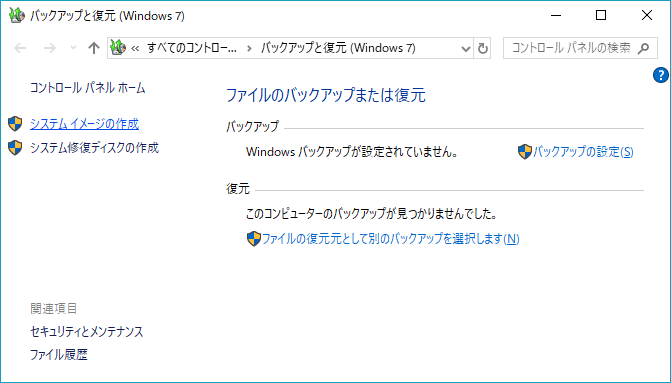Click the バックアップ section header
This screenshot has height=383, width=671.
[x=252, y=127]
